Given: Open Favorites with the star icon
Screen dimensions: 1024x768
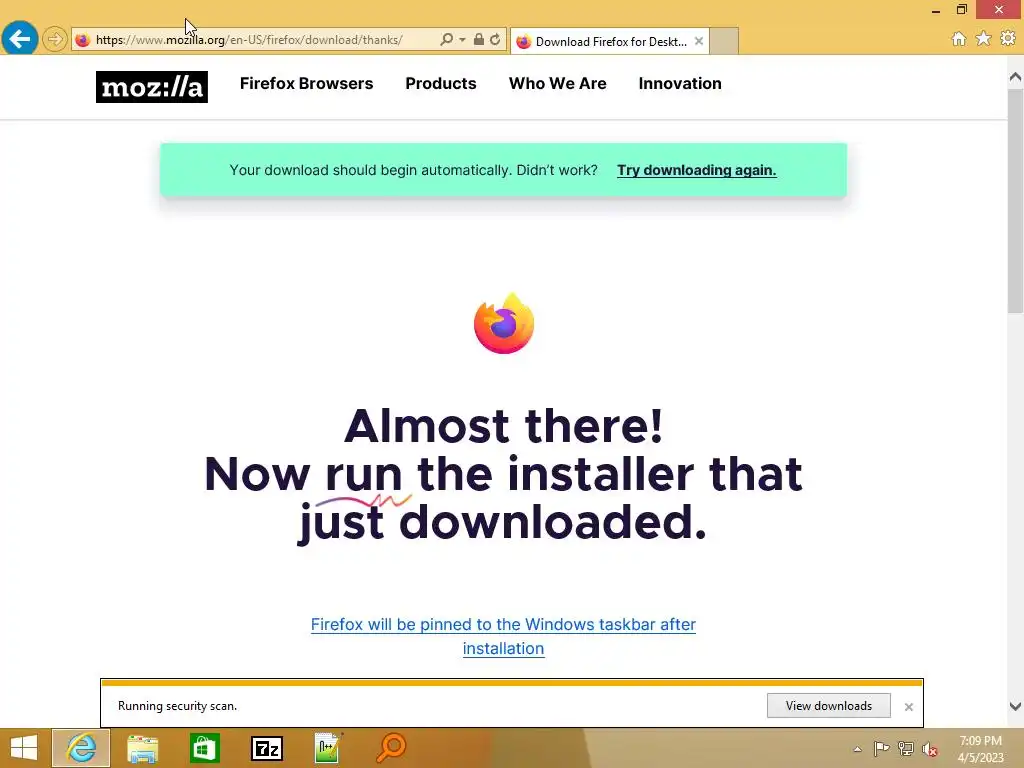Looking at the screenshot, I should 983,39.
